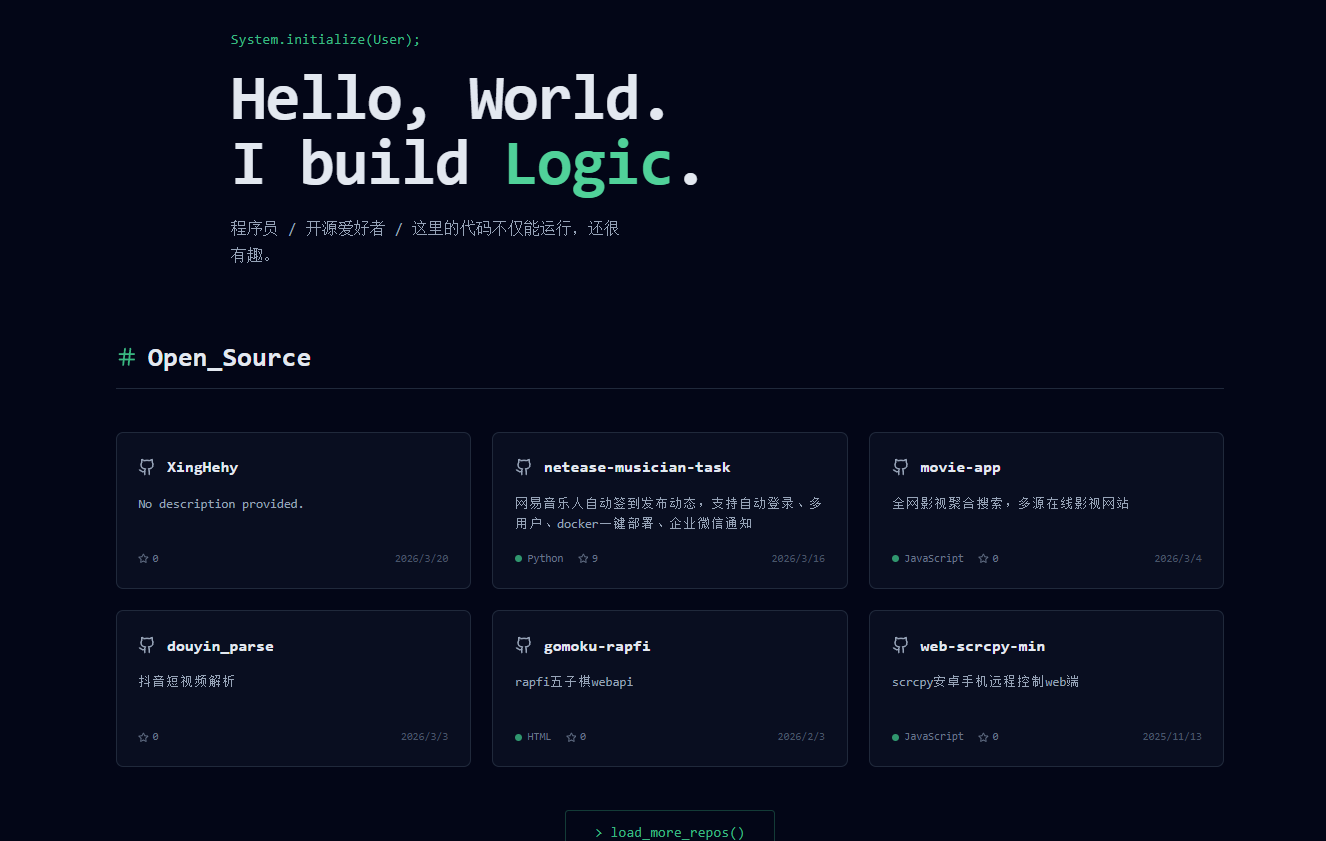Click the date 2026/3/4
Viewport: 1326px width, 841px height.
pos(1178,559)
